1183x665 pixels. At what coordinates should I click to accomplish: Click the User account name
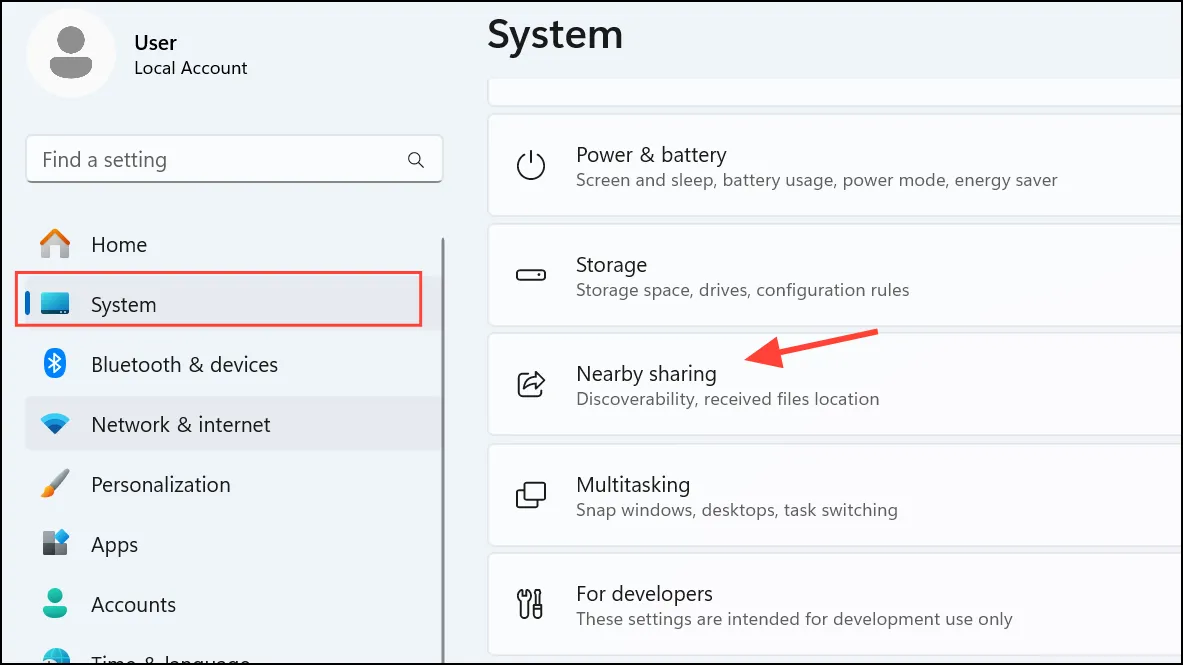155,43
